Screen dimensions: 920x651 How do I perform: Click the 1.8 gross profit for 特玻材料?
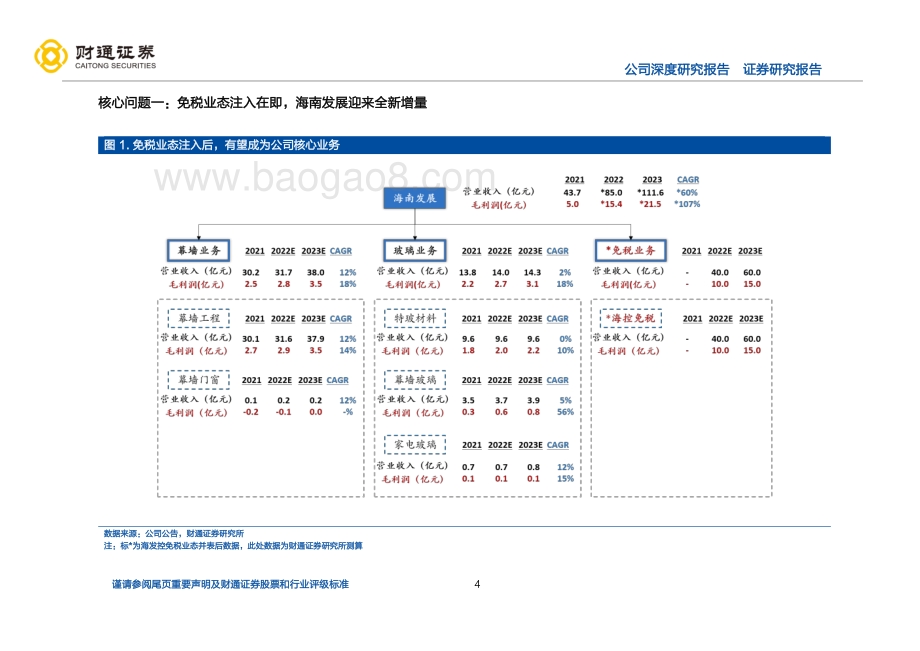tap(468, 351)
